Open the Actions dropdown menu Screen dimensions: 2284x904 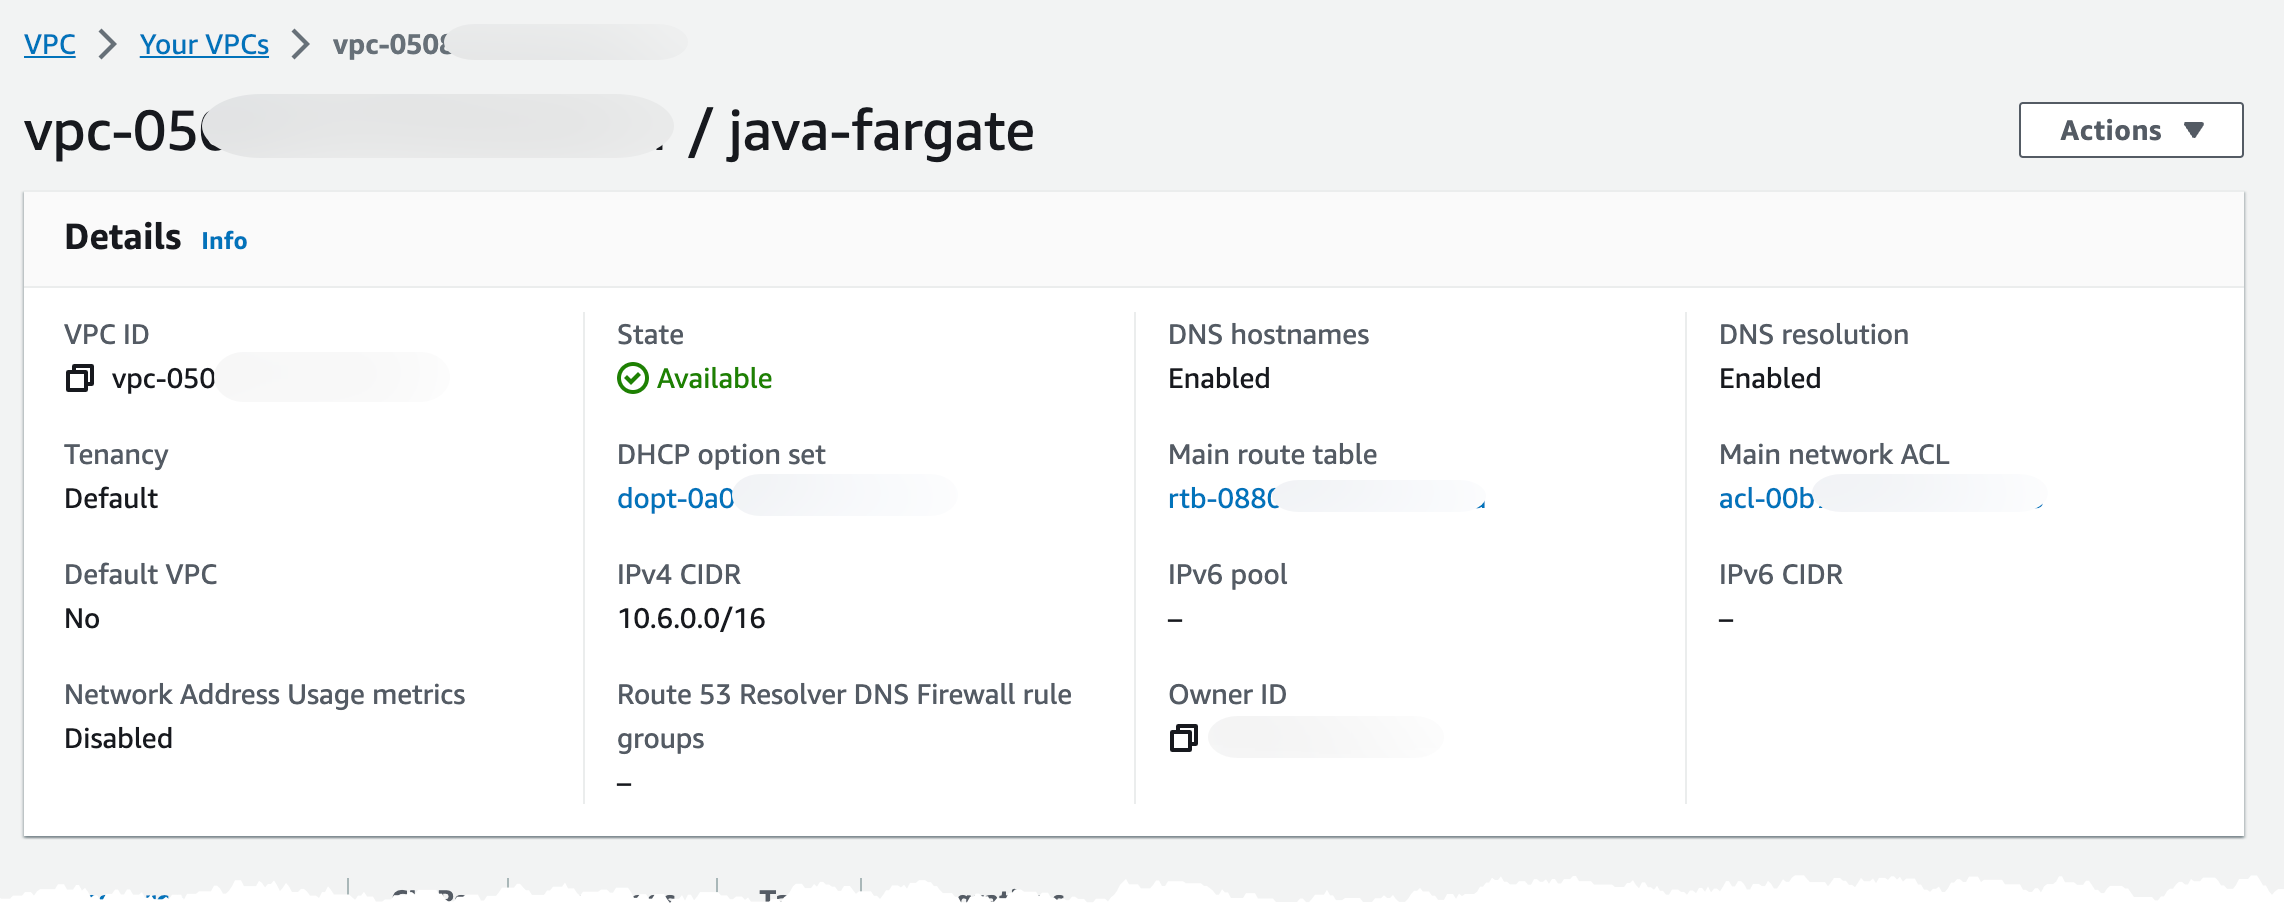coord(2131,130)
